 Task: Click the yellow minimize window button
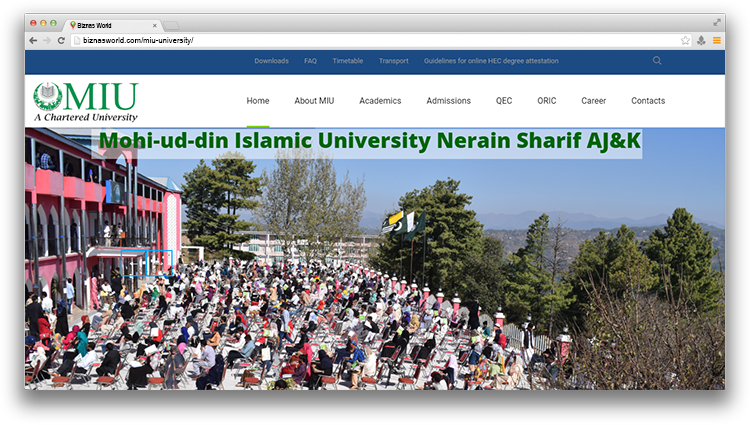(x=43, y=23)
